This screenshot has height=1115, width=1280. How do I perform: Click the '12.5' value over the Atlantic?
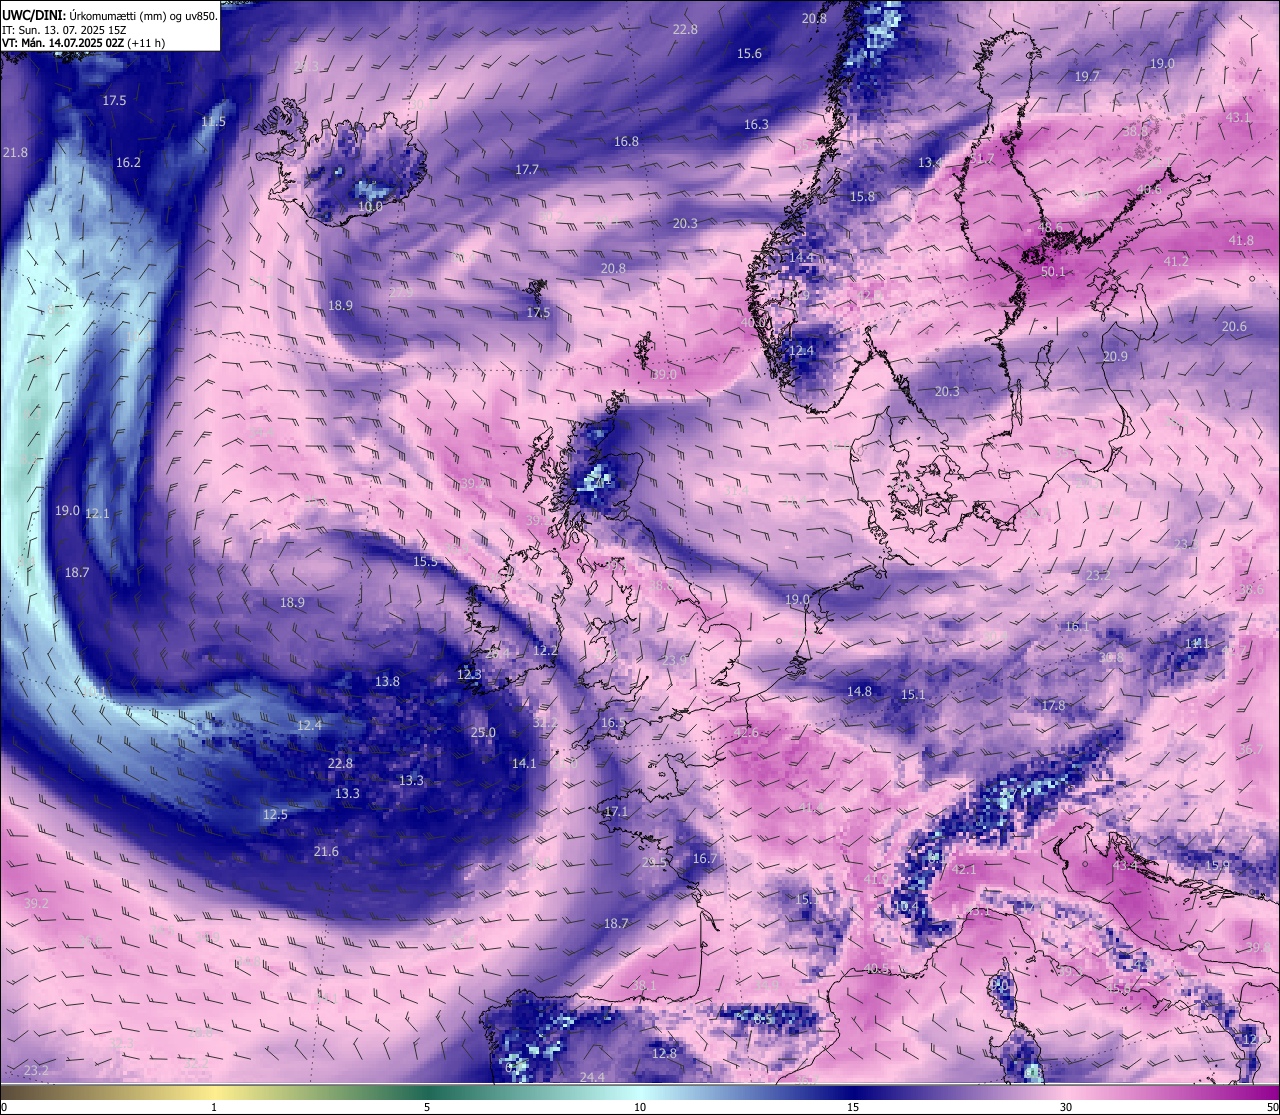click(x=275, y=814)
